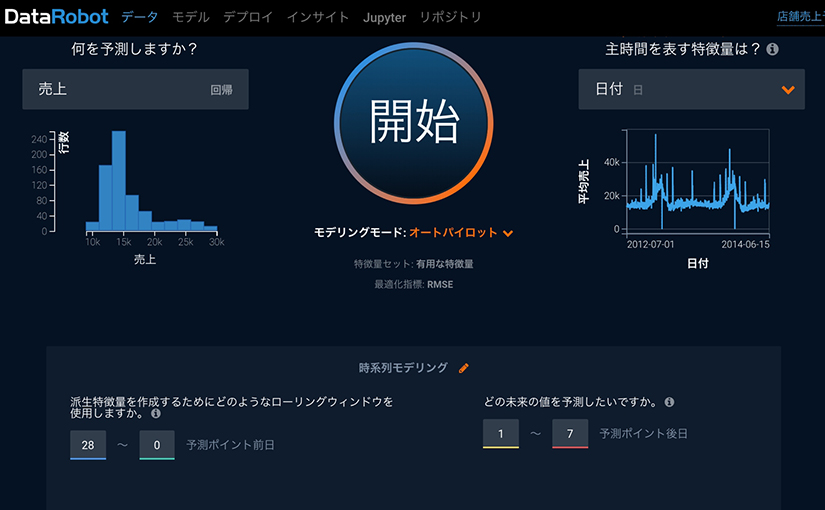This screenshot has width=825, height=510.
Task: Click the 予測ポイント前日 label
Action: coord(230,445)
